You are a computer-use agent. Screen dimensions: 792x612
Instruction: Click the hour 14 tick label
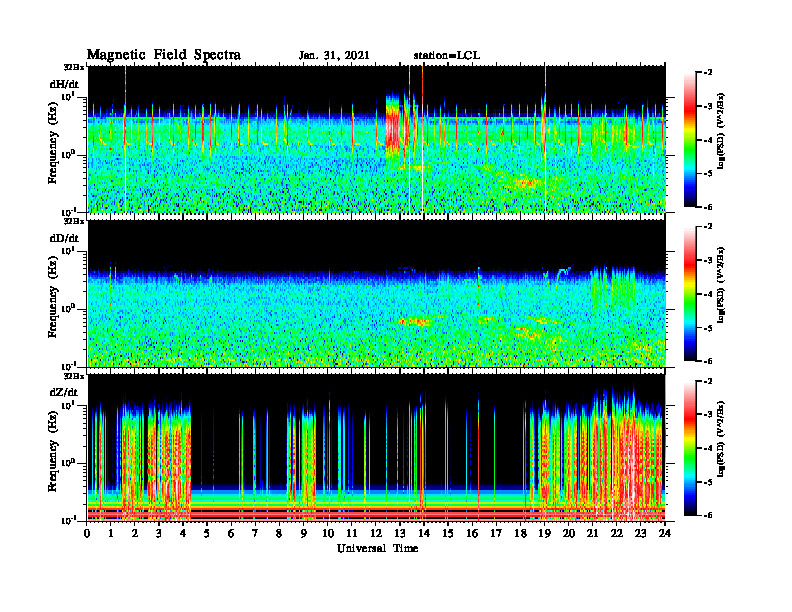click(x=423, y=533)
